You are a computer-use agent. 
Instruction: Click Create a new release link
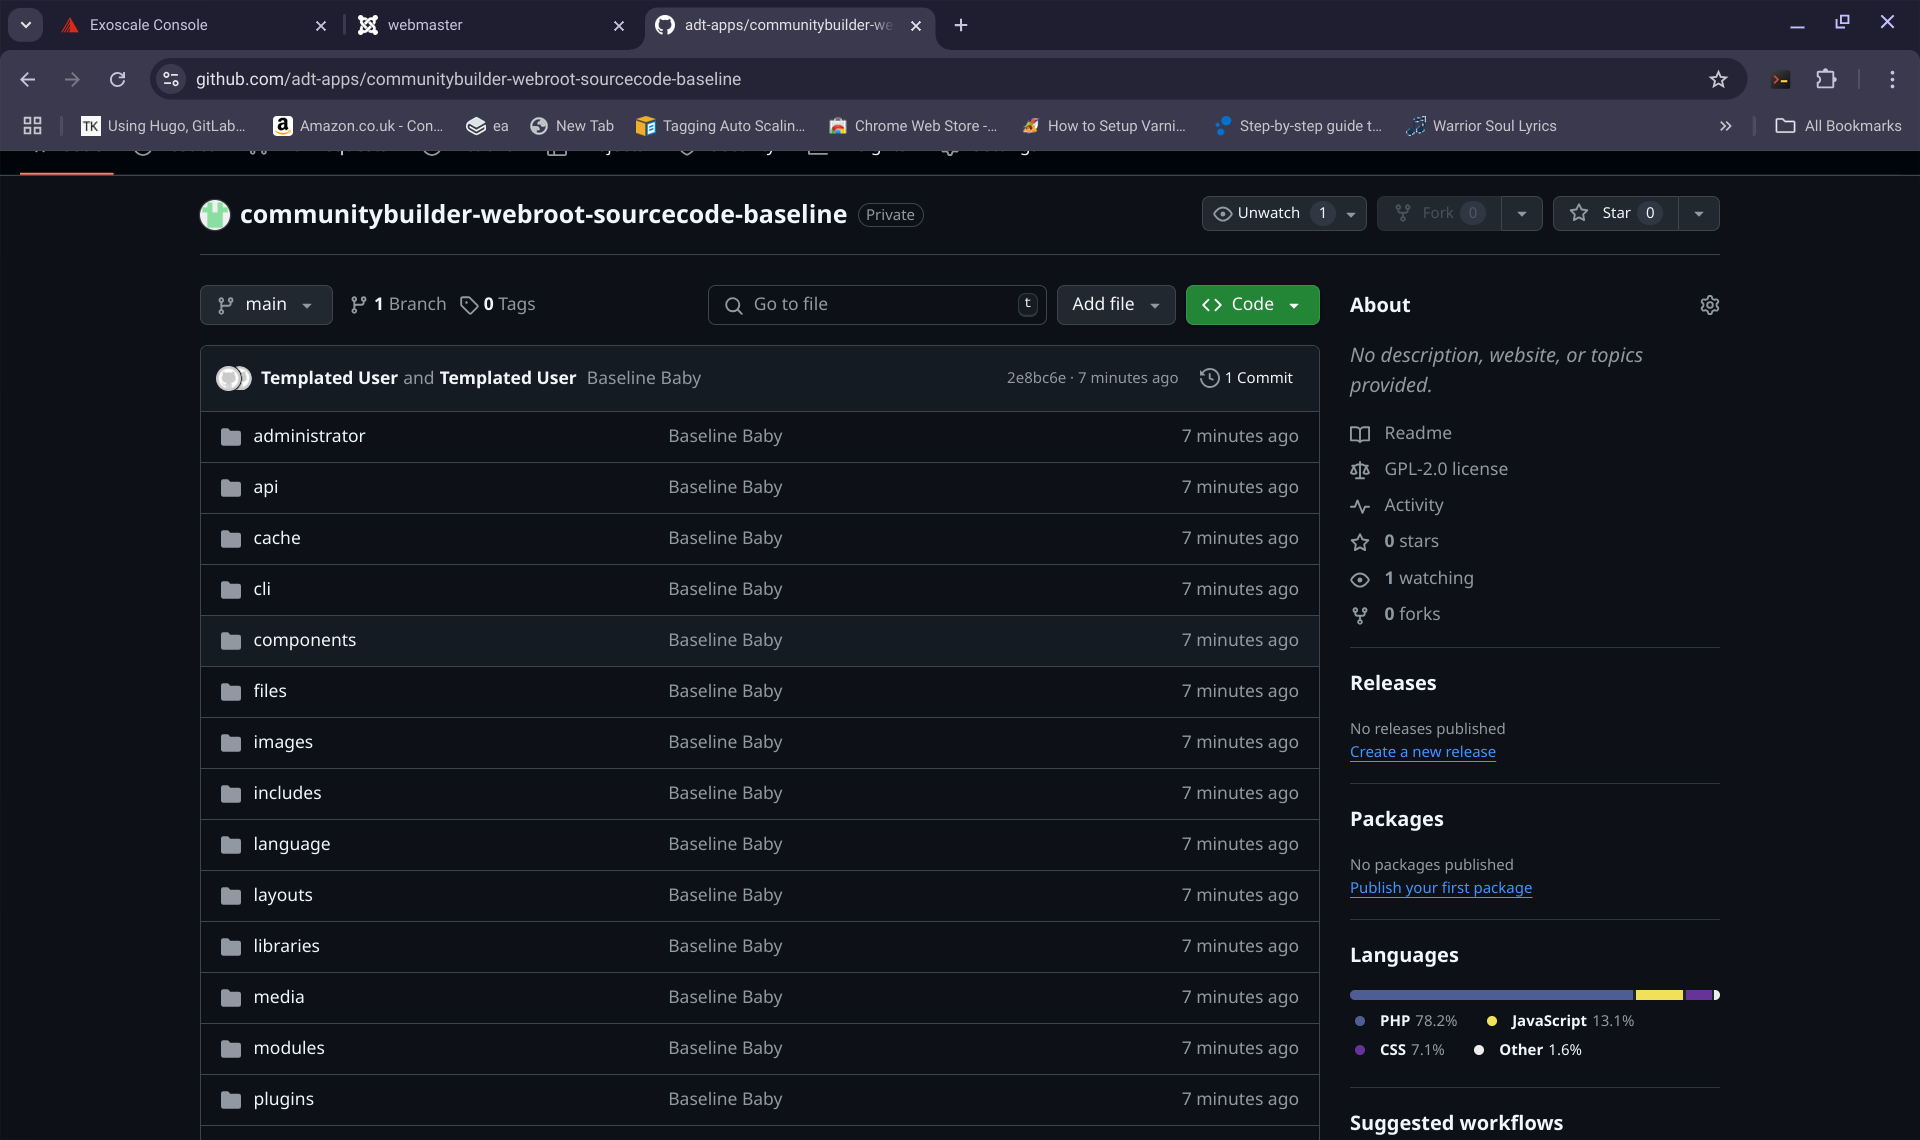click(1422, 752)
